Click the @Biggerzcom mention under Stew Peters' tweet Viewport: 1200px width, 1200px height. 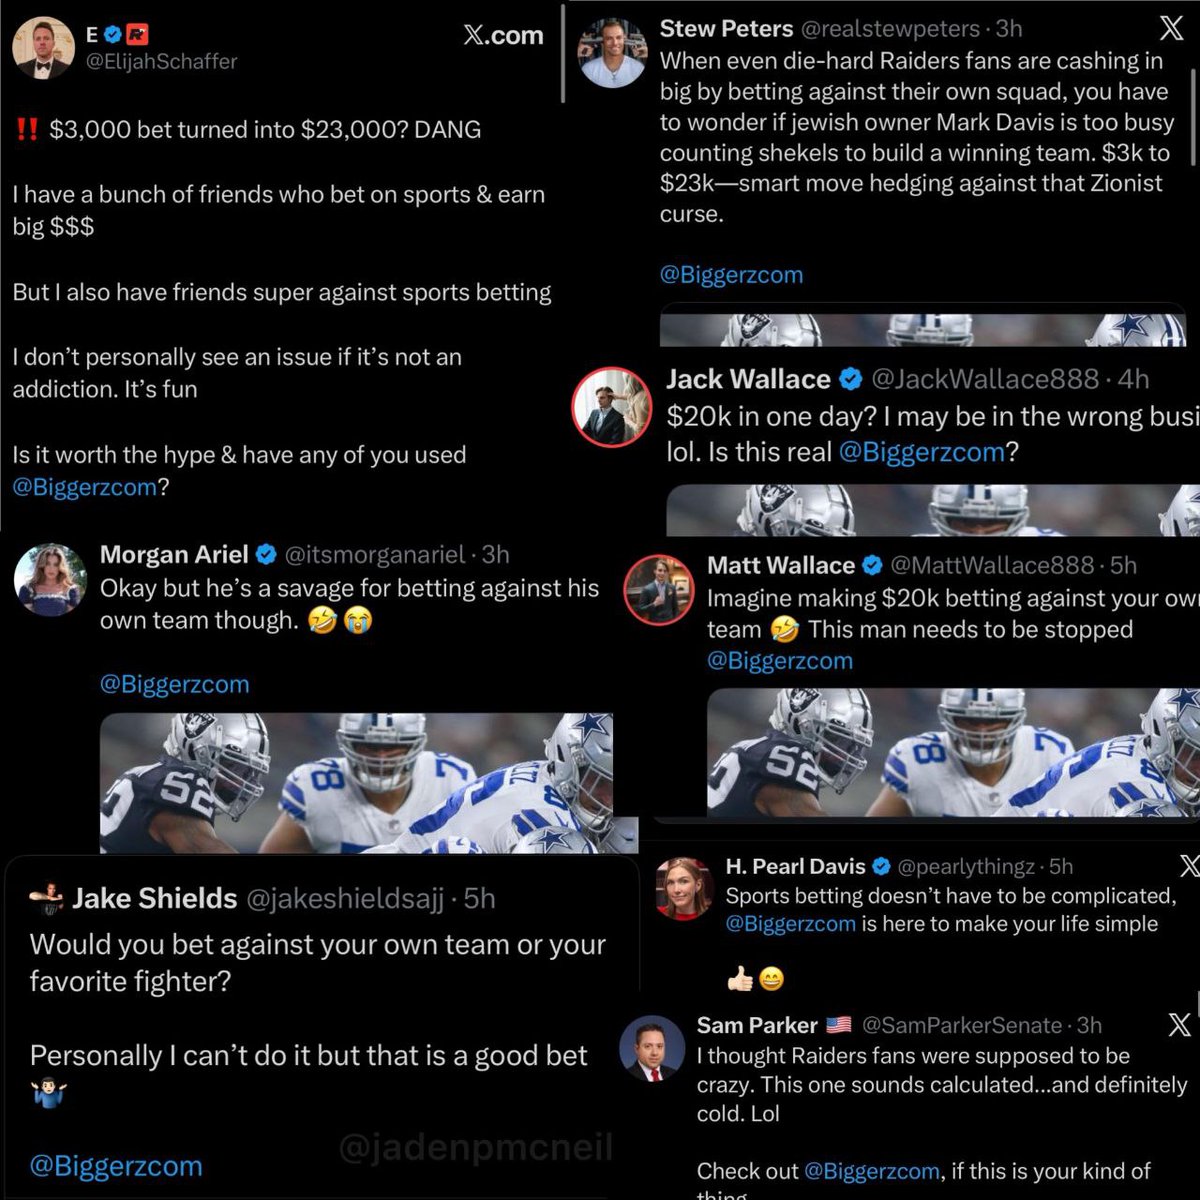[x=731, y=275]
